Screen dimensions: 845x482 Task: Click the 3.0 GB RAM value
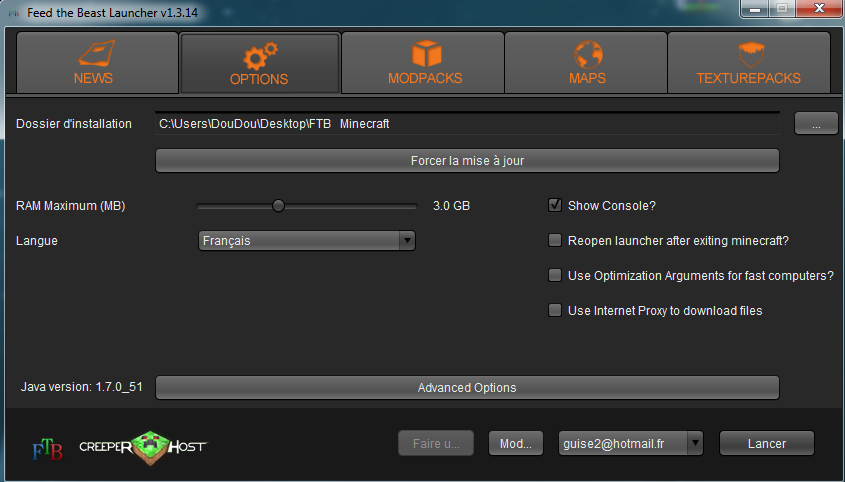(452, 205)
